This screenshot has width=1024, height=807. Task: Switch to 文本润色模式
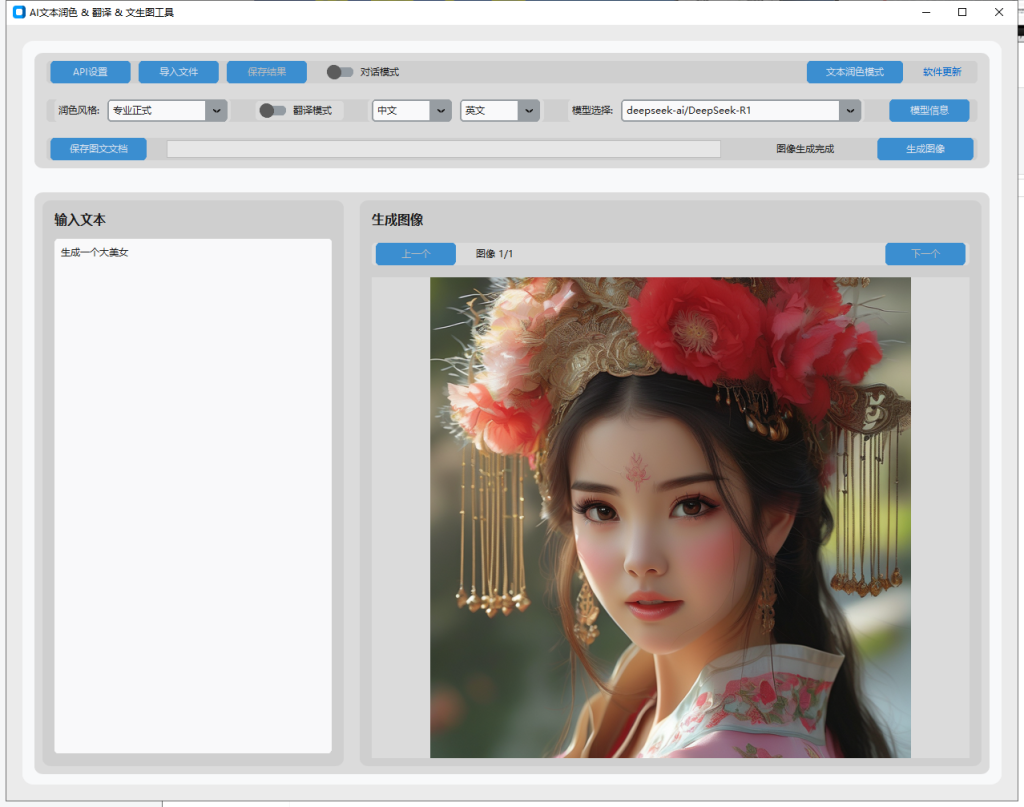(854, 72)
